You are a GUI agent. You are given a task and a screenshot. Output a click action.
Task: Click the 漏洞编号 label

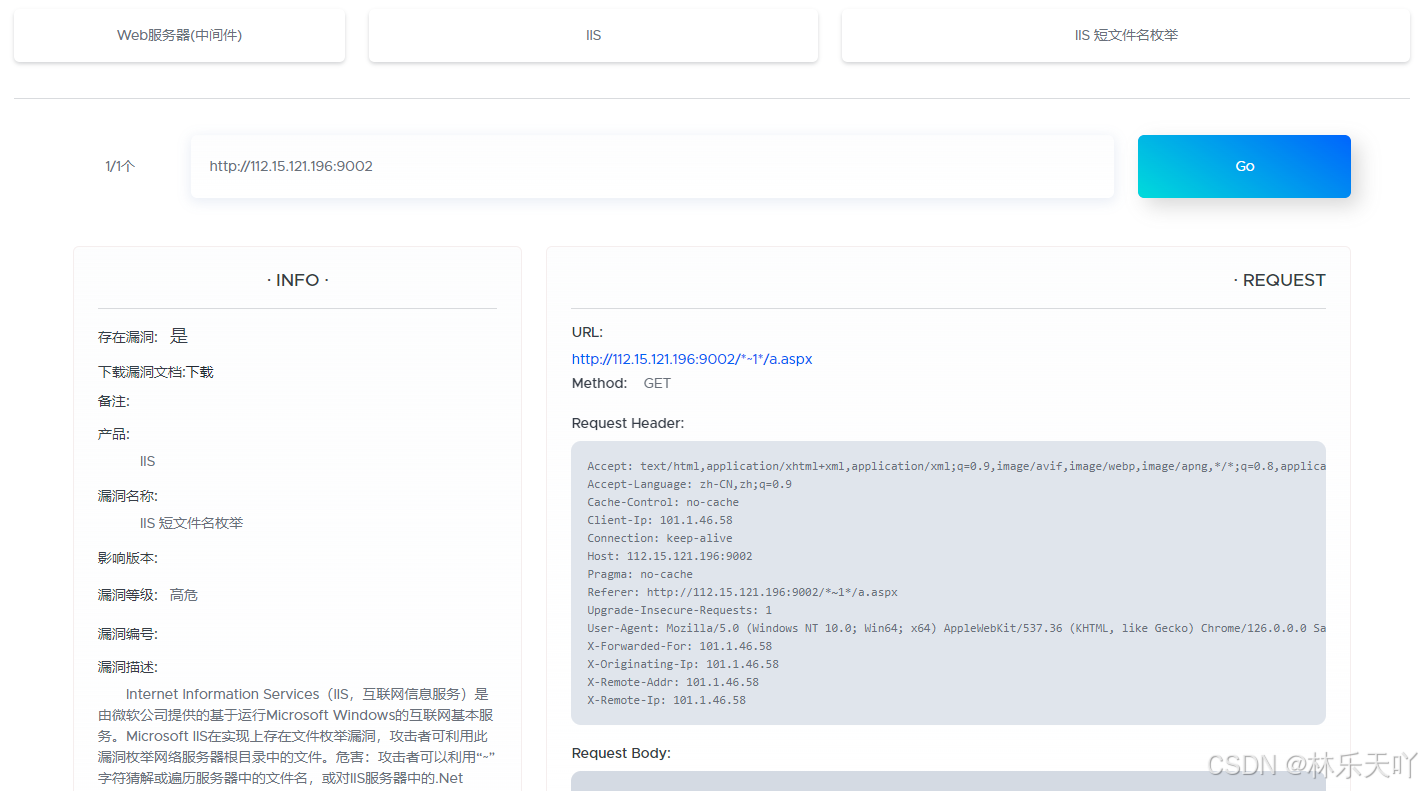coord(128,634)
